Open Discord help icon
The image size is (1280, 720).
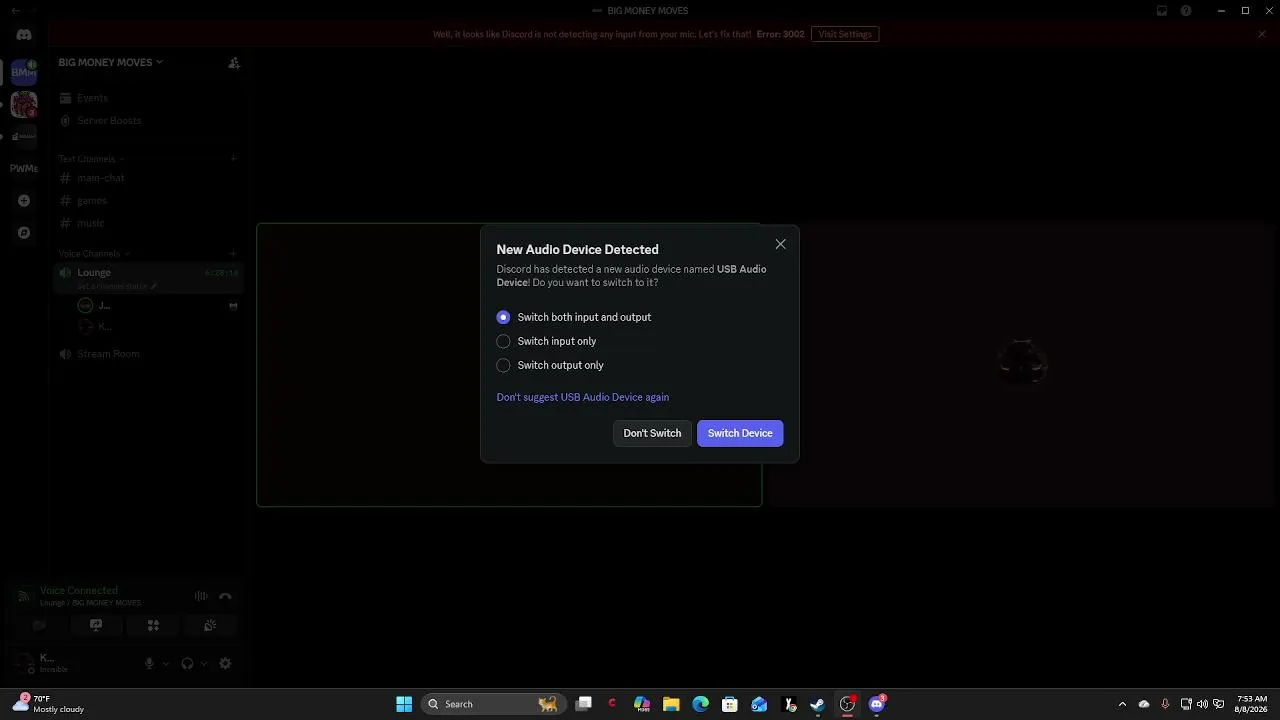tap(1186, 11)
